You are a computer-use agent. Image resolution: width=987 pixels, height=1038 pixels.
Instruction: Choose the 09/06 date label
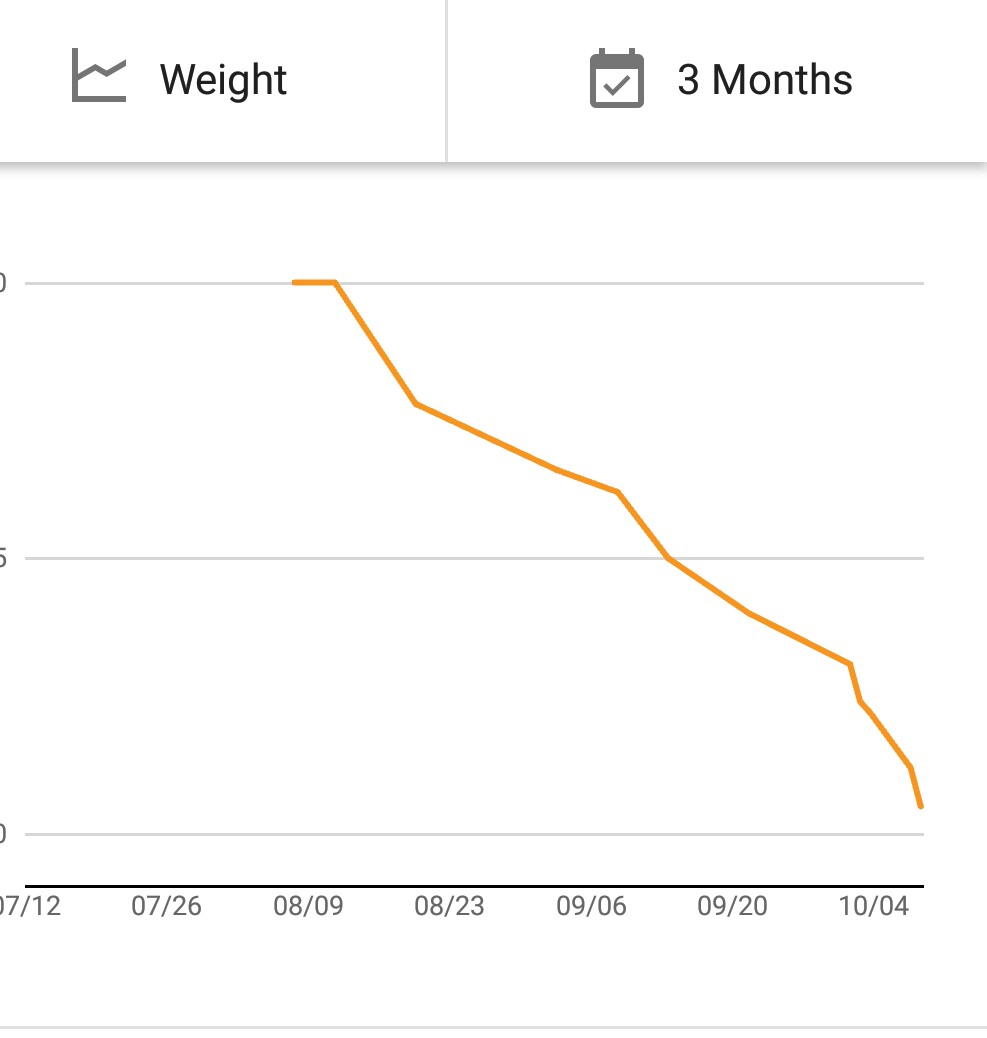pyautogui.click(x=591, y=906)
